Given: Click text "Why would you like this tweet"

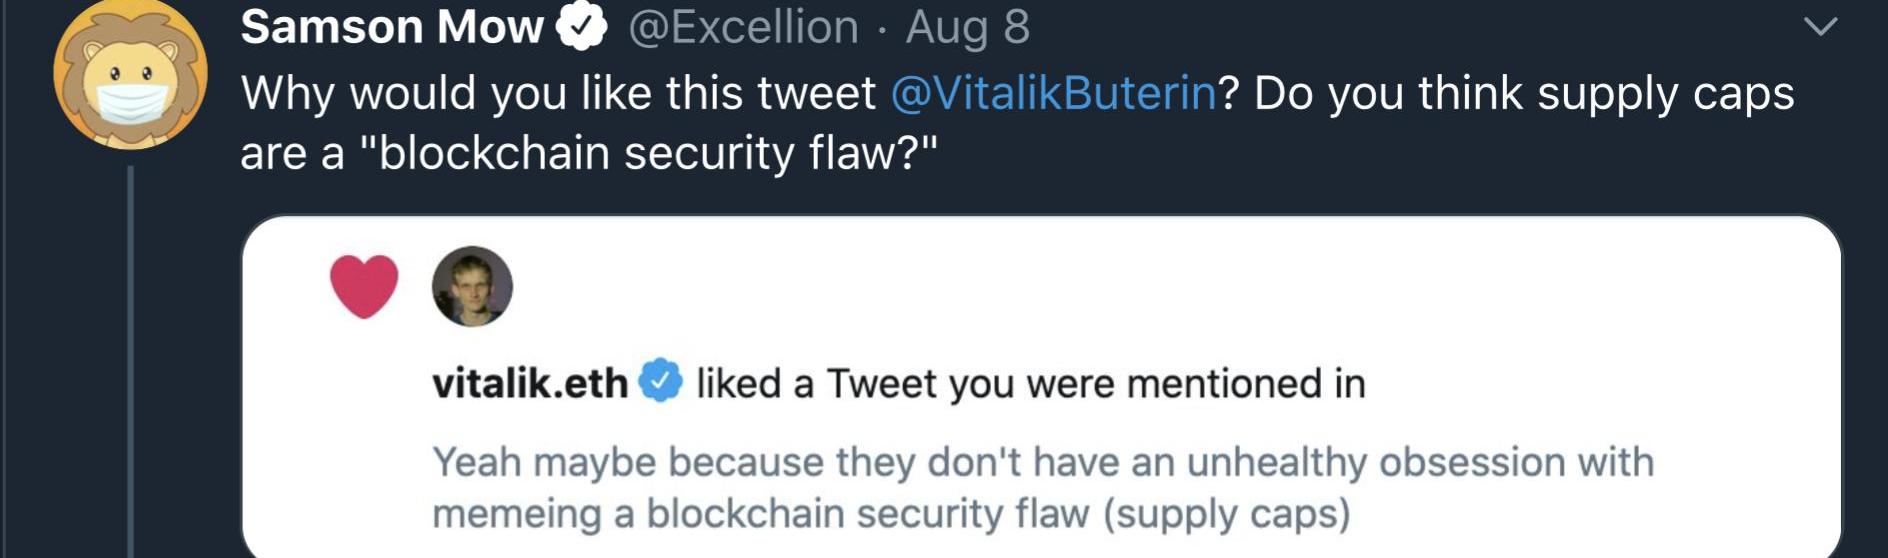Looking at the screenshot, I should (x=558, y=93).
